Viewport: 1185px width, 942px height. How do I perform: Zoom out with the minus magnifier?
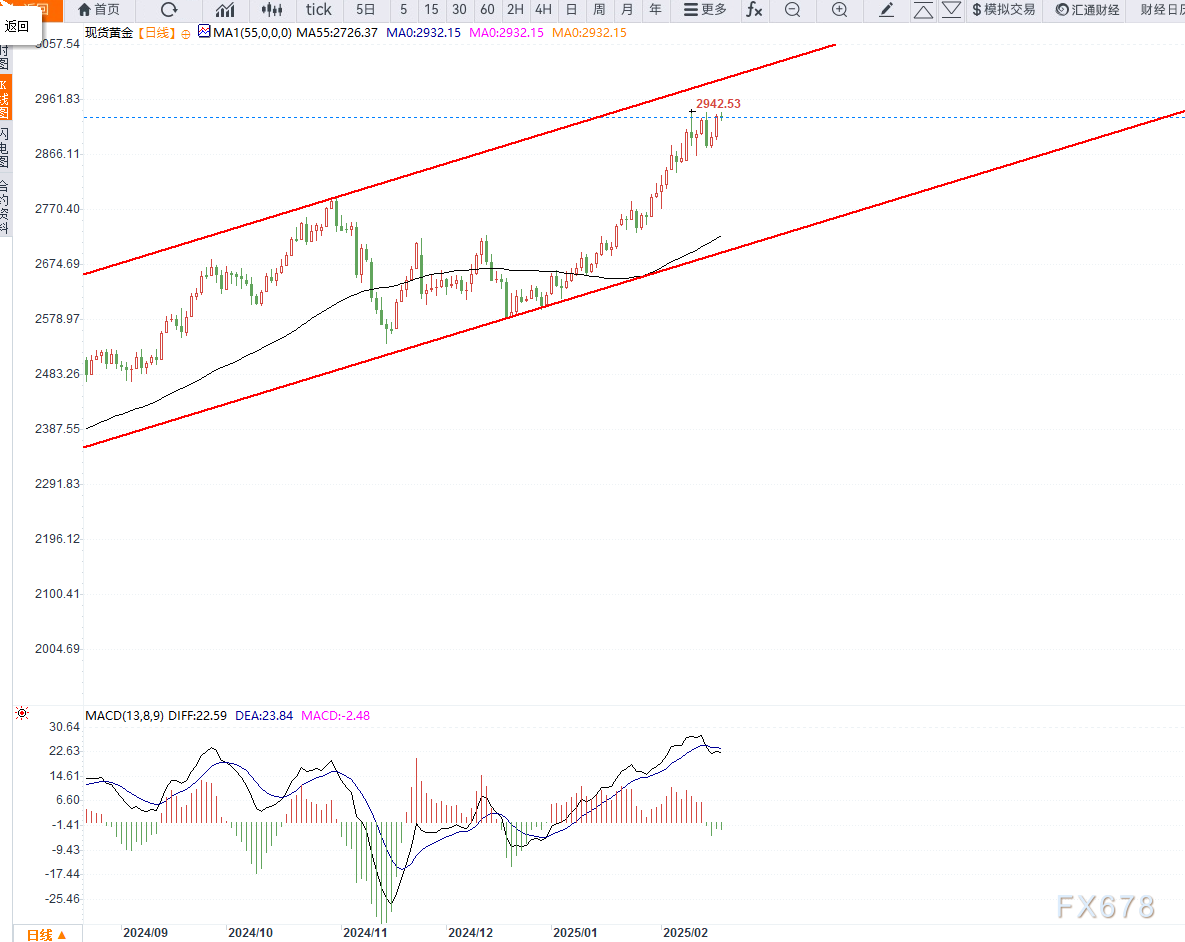click(x=792, y=10)
